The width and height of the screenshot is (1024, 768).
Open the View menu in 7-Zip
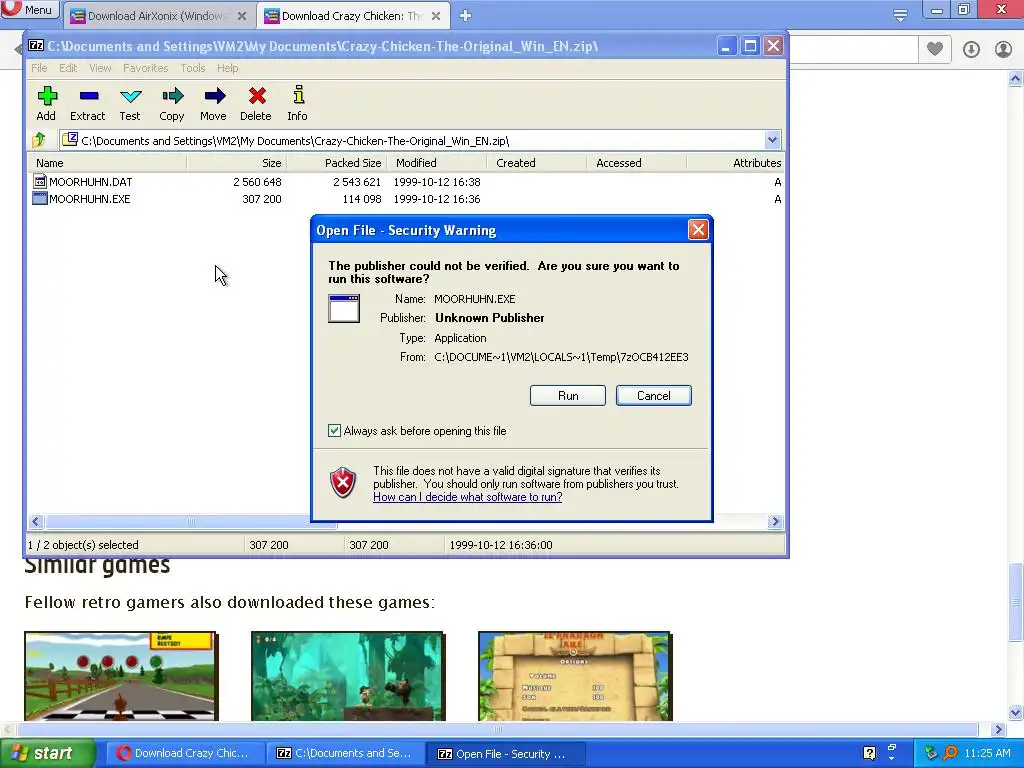(x=100, y=68)
